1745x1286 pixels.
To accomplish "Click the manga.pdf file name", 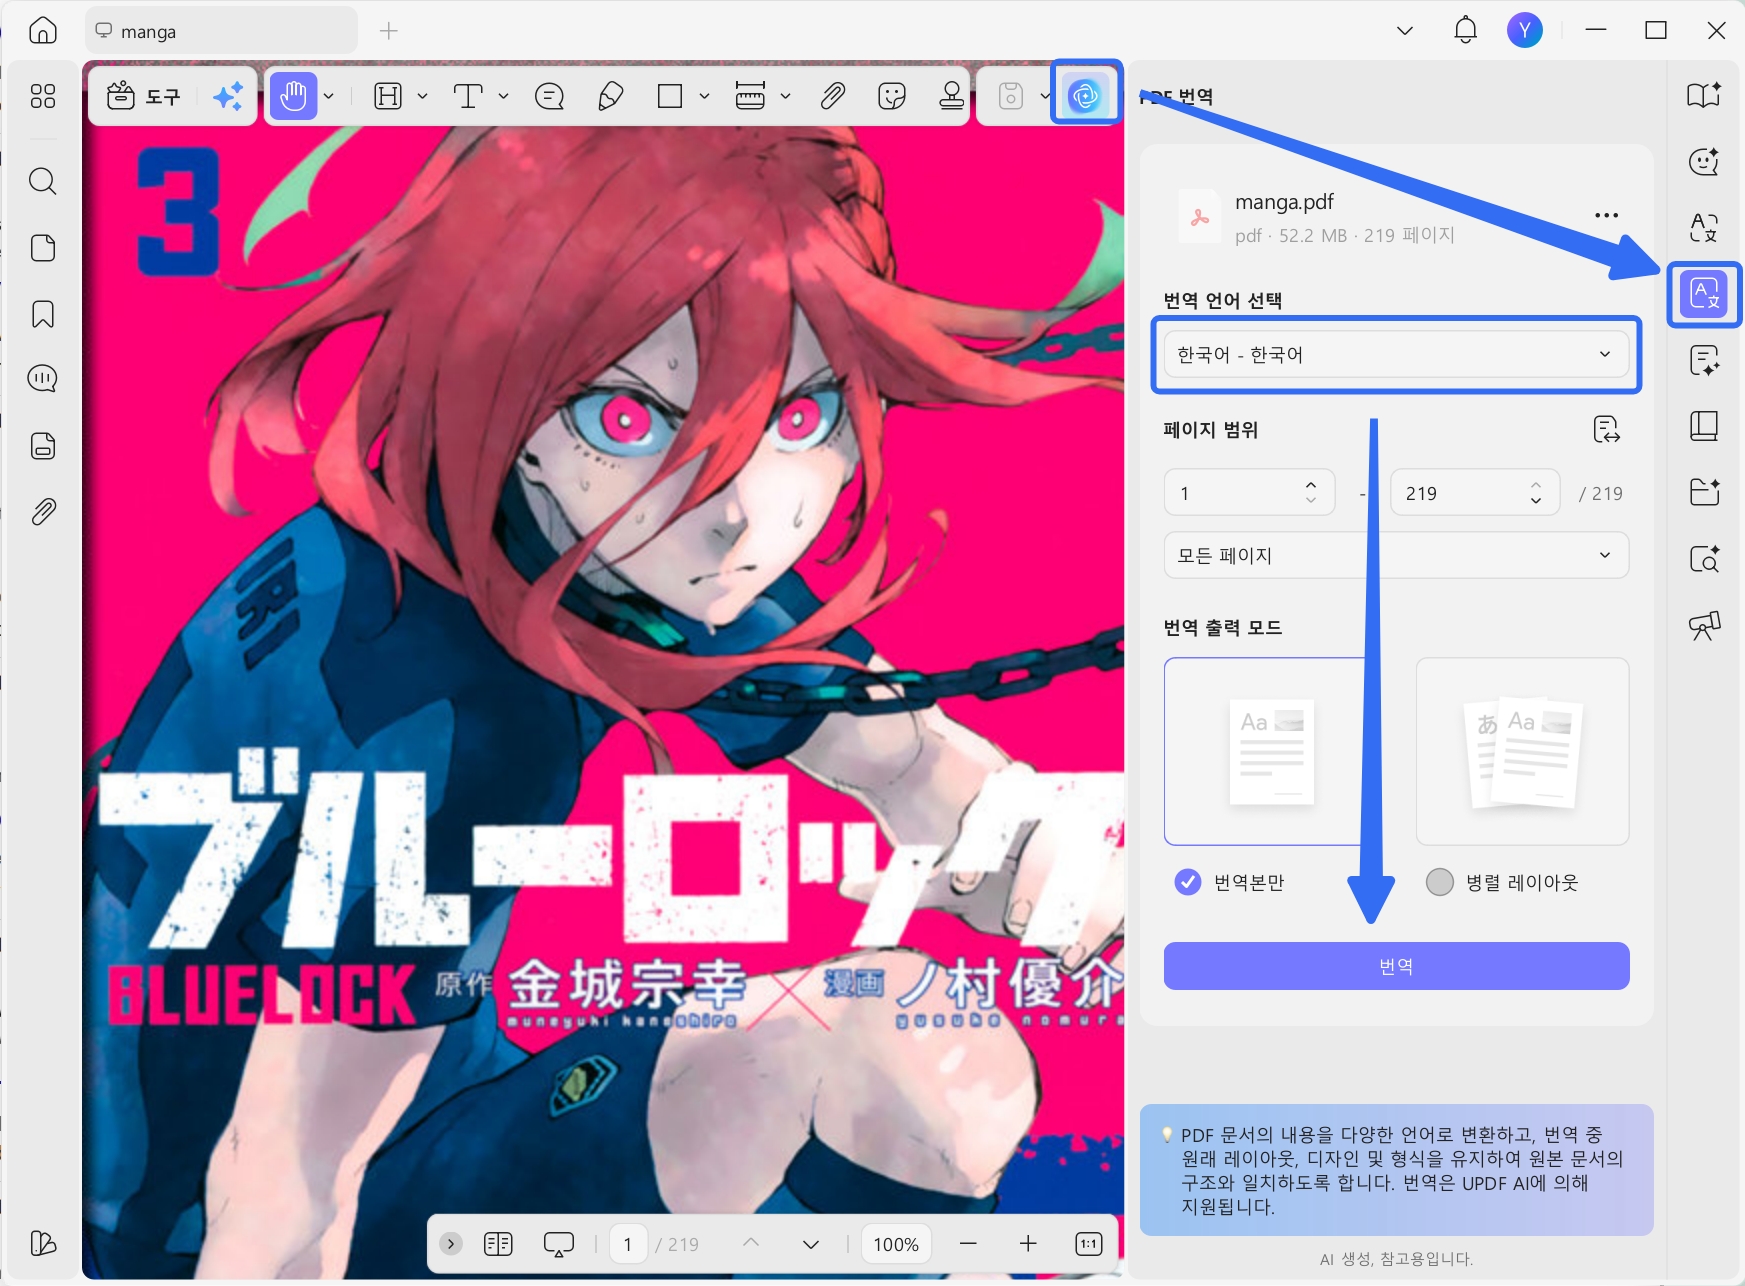I will coord(1284,202).
